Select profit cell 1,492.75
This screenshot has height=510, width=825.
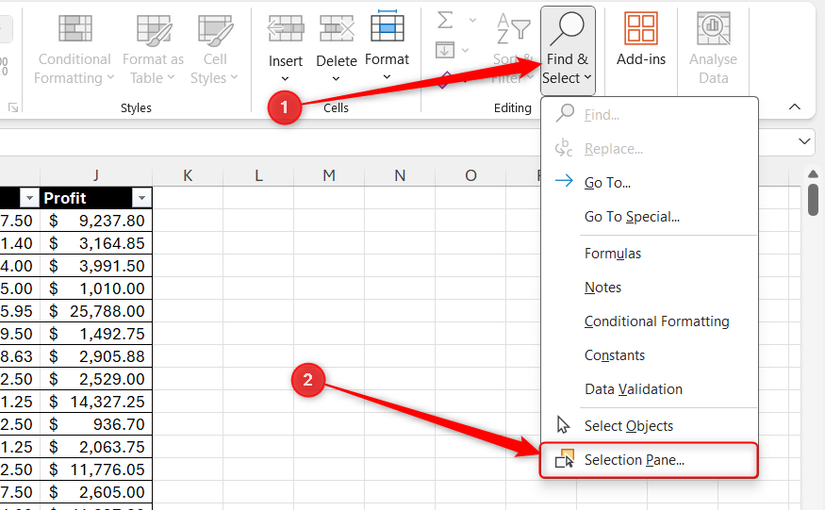pos(96,334)
